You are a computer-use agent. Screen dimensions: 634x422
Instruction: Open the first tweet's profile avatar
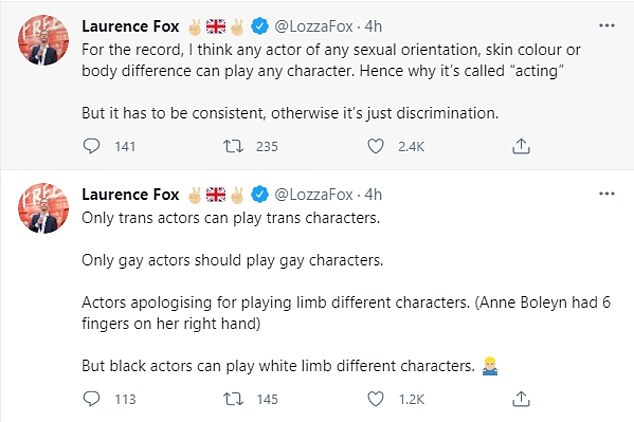click(41, 41)
